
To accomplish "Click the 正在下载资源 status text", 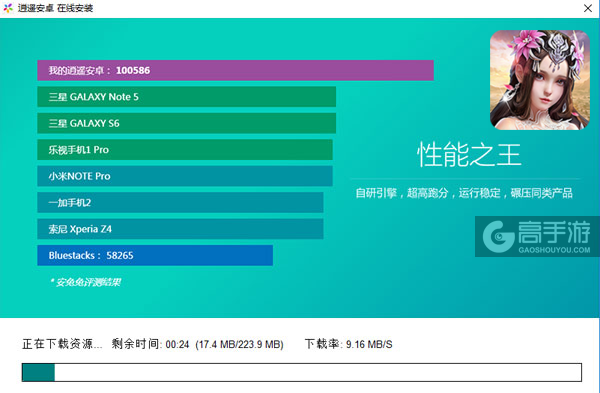I will click(62, 344).
